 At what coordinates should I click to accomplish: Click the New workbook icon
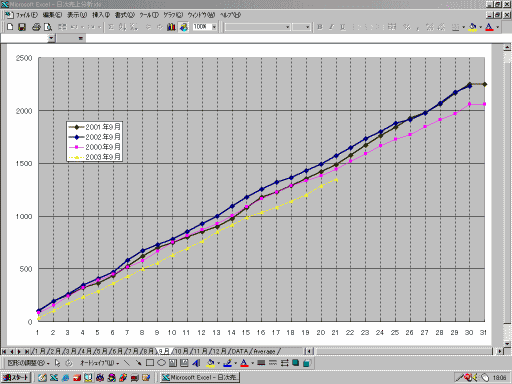point(10,27)
